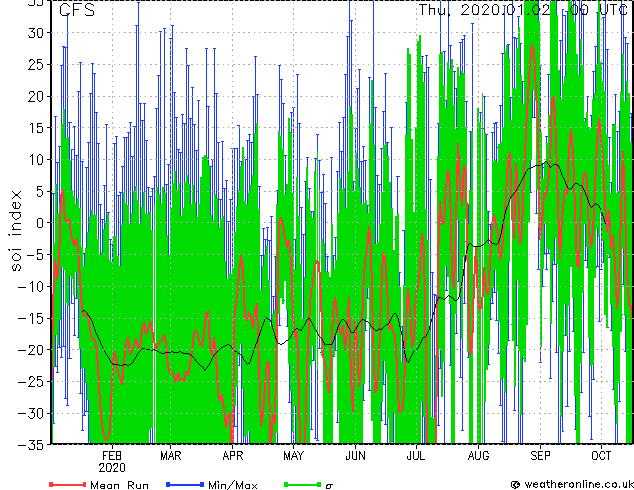Viewport: 634px width, 490px height.
Task: Click the 'Thu, 2020.01.02 00 UTC' timestamp
Action: click(x=523, y=10)
